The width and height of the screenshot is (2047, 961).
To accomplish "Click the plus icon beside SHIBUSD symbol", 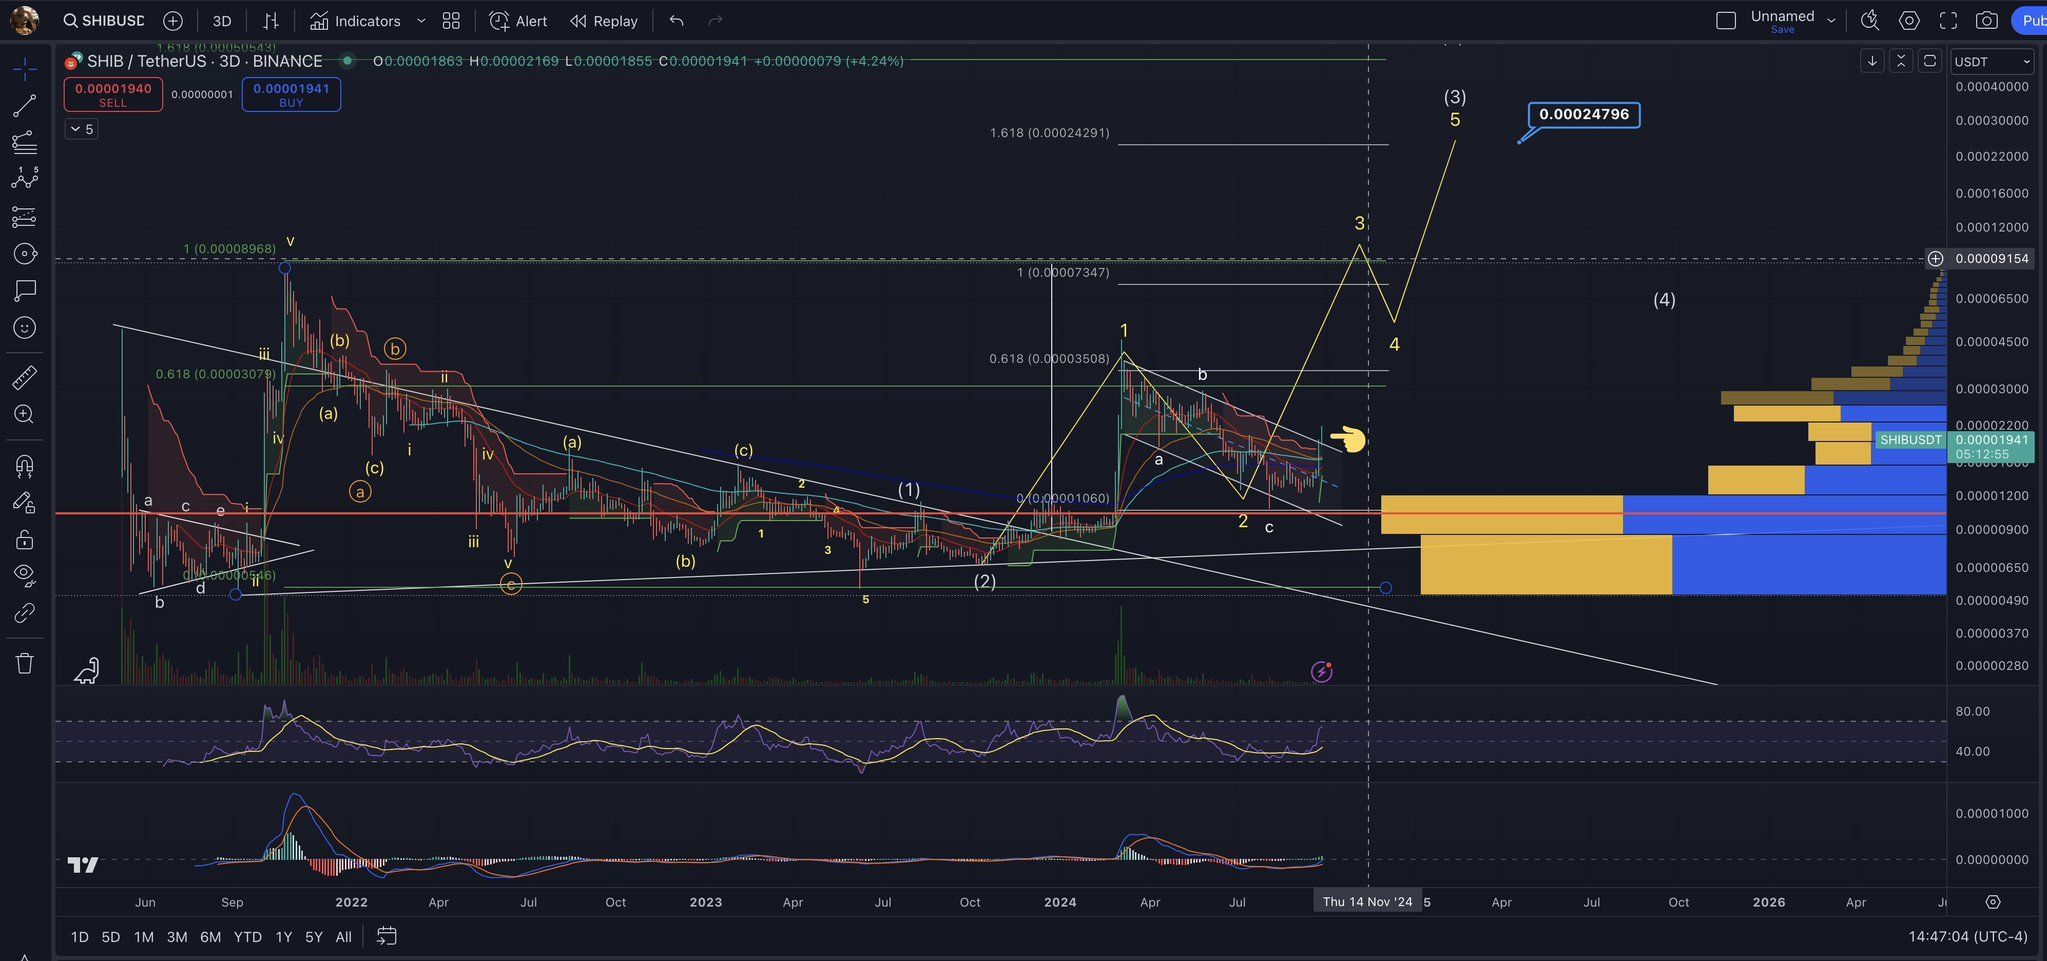I will 173,21.
